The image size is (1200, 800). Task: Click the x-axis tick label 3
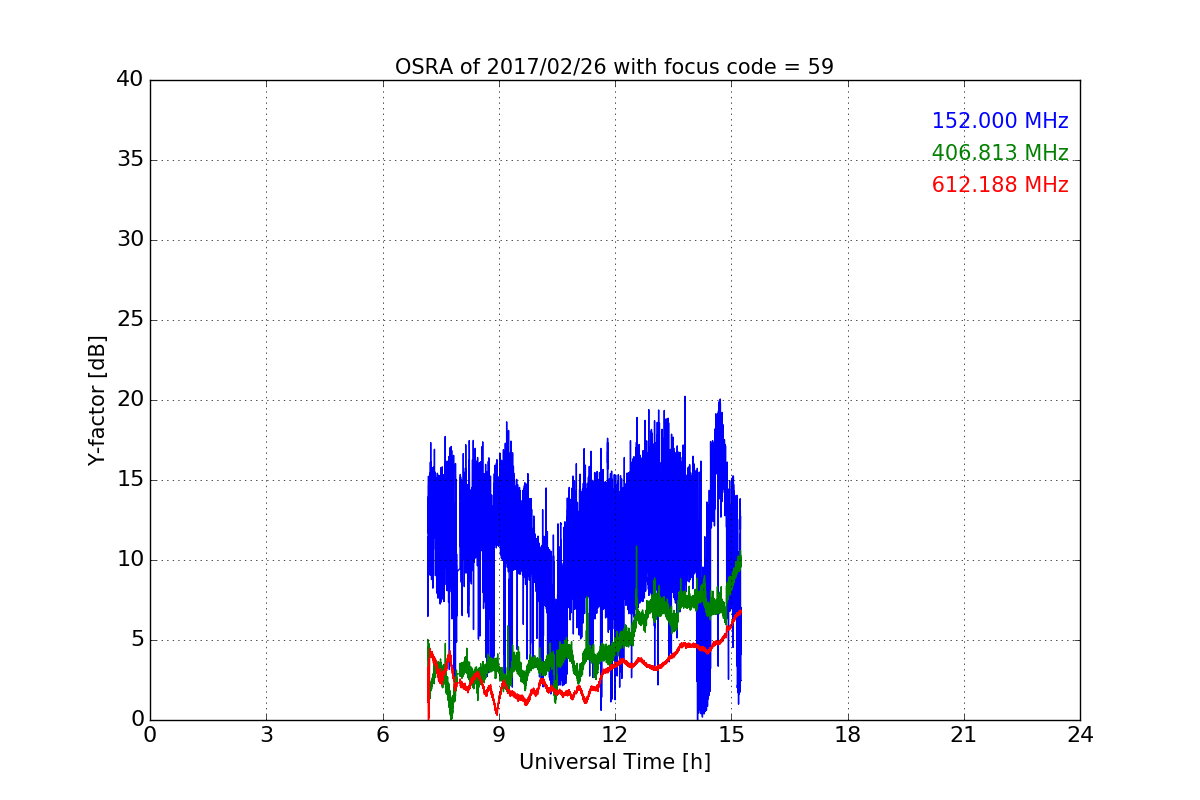coord(266,734)
